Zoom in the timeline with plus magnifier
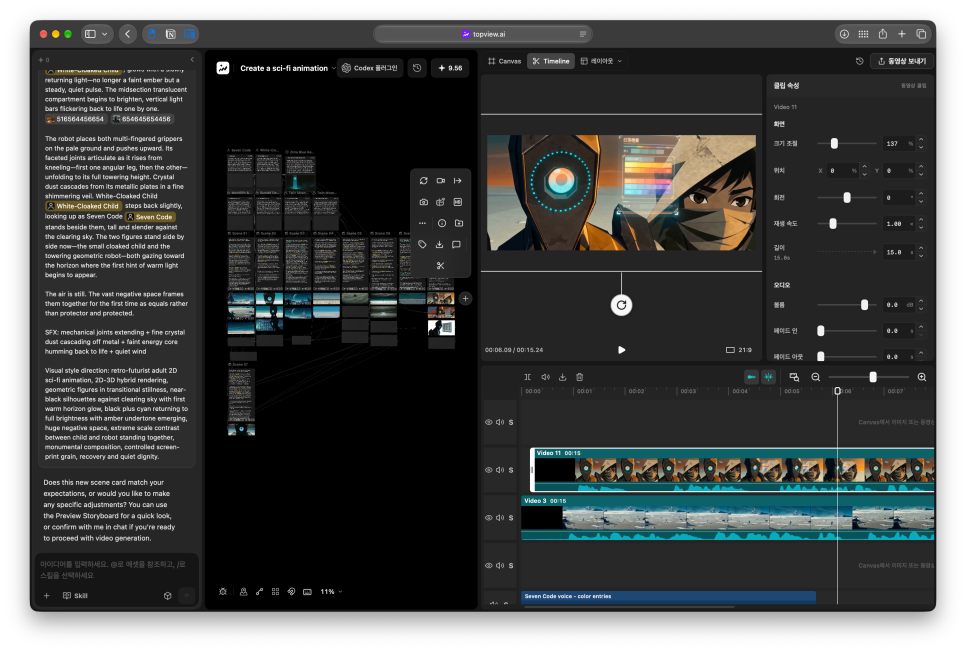Image resolution: width=966 pixels, height=651 pixels. (x=922, y=377)
